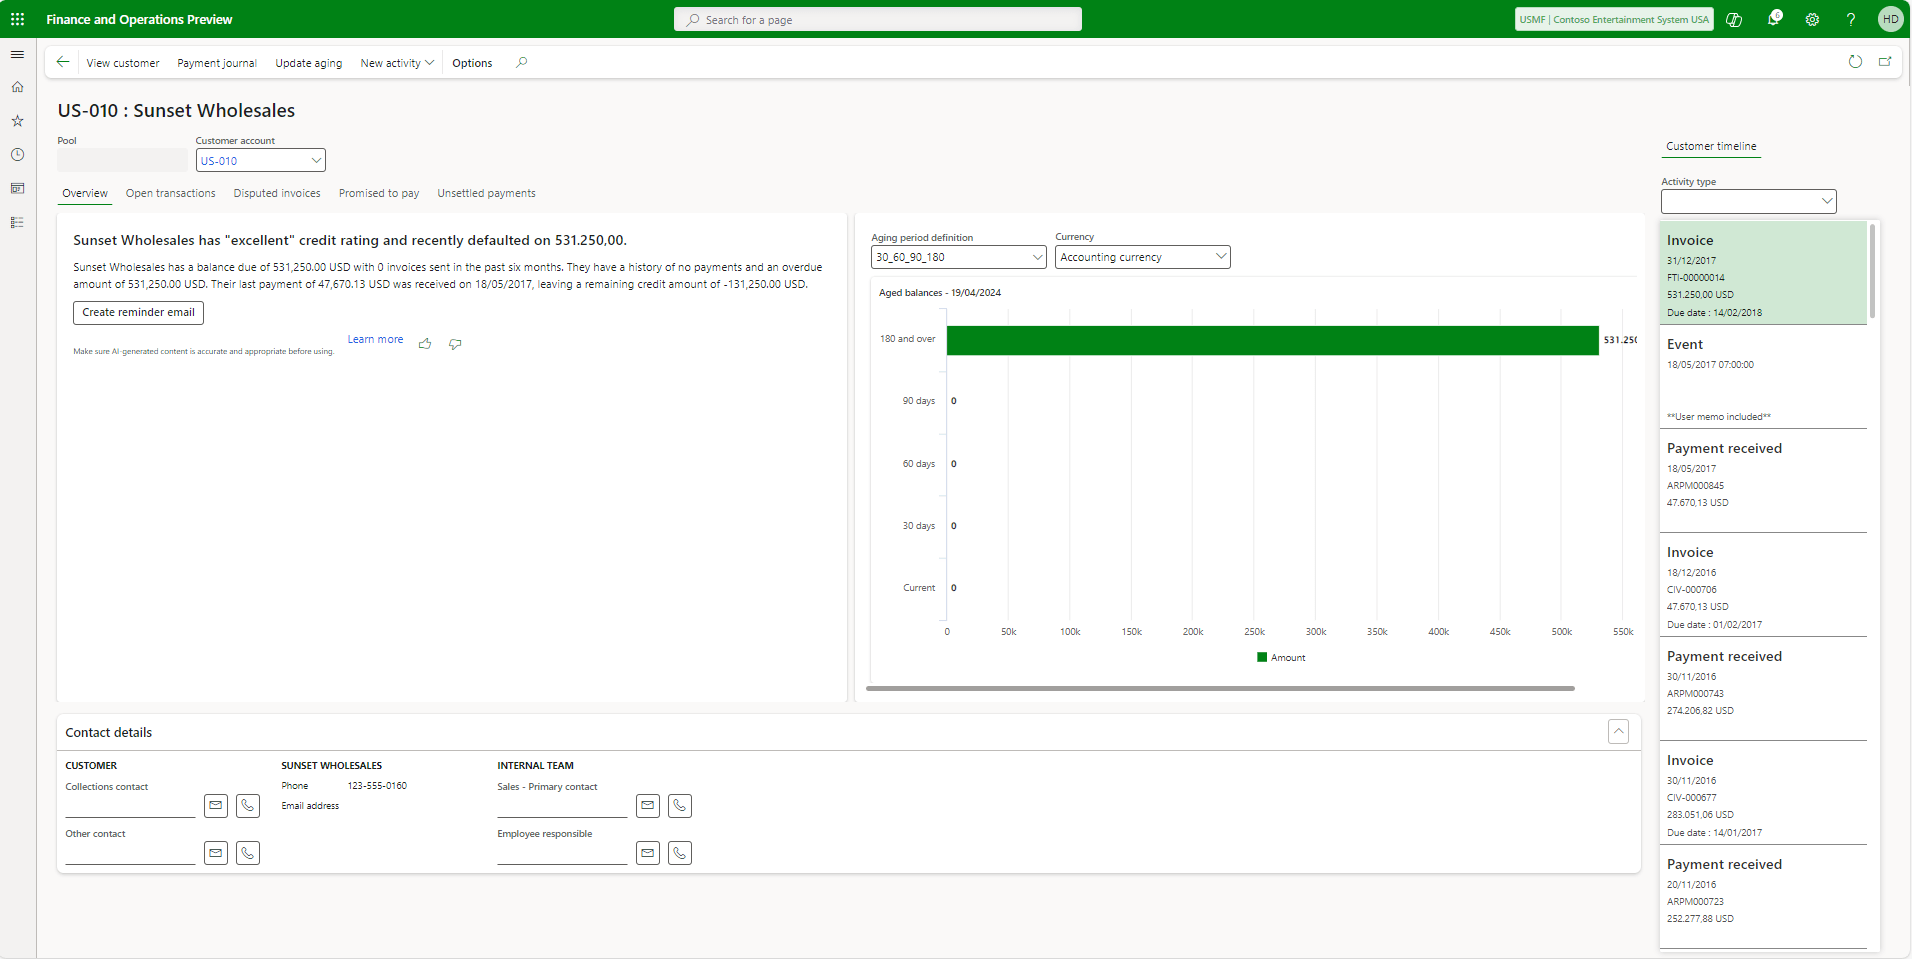Open the app launcher waffle icon
This screenshot has height=959, width=1912.
point(17,19)
